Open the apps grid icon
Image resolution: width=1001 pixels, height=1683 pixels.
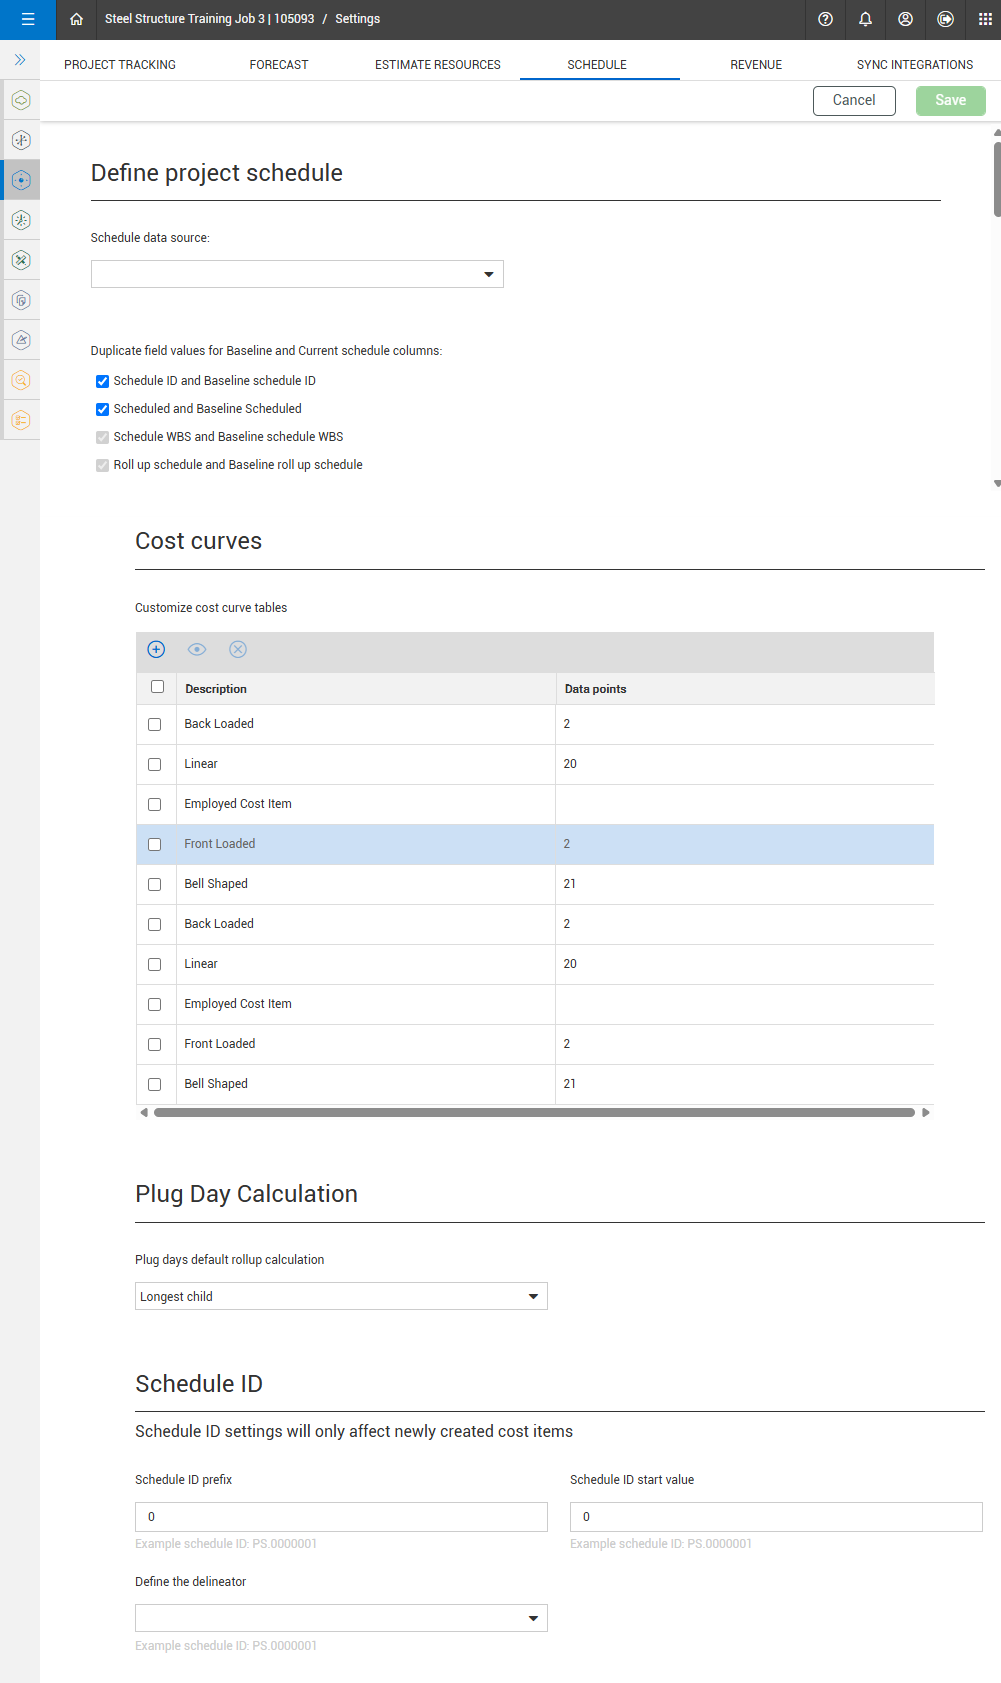tap(985, 19)
